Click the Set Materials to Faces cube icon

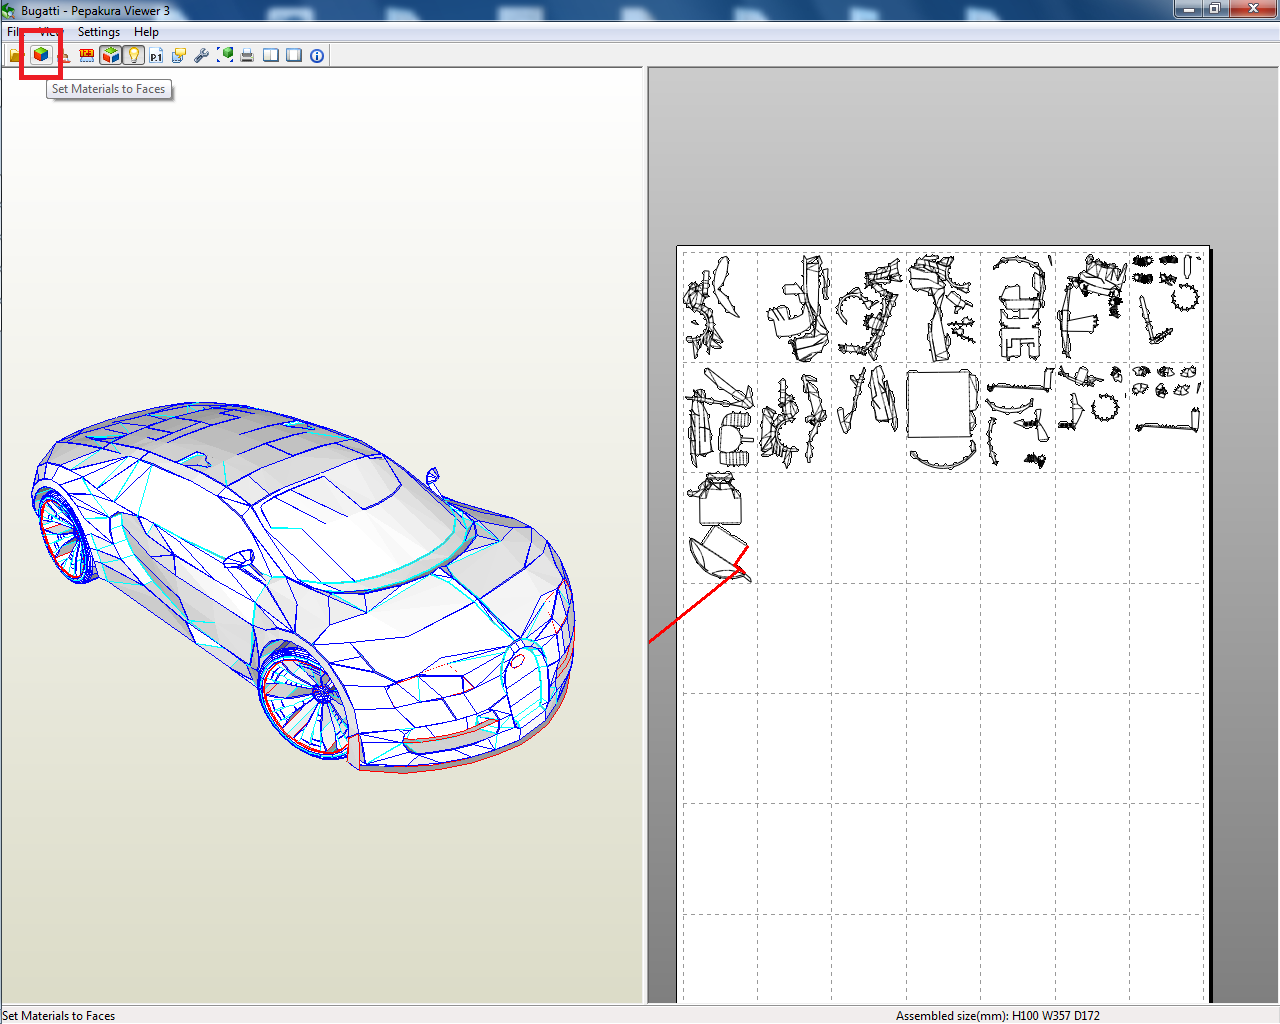point(41,55)
